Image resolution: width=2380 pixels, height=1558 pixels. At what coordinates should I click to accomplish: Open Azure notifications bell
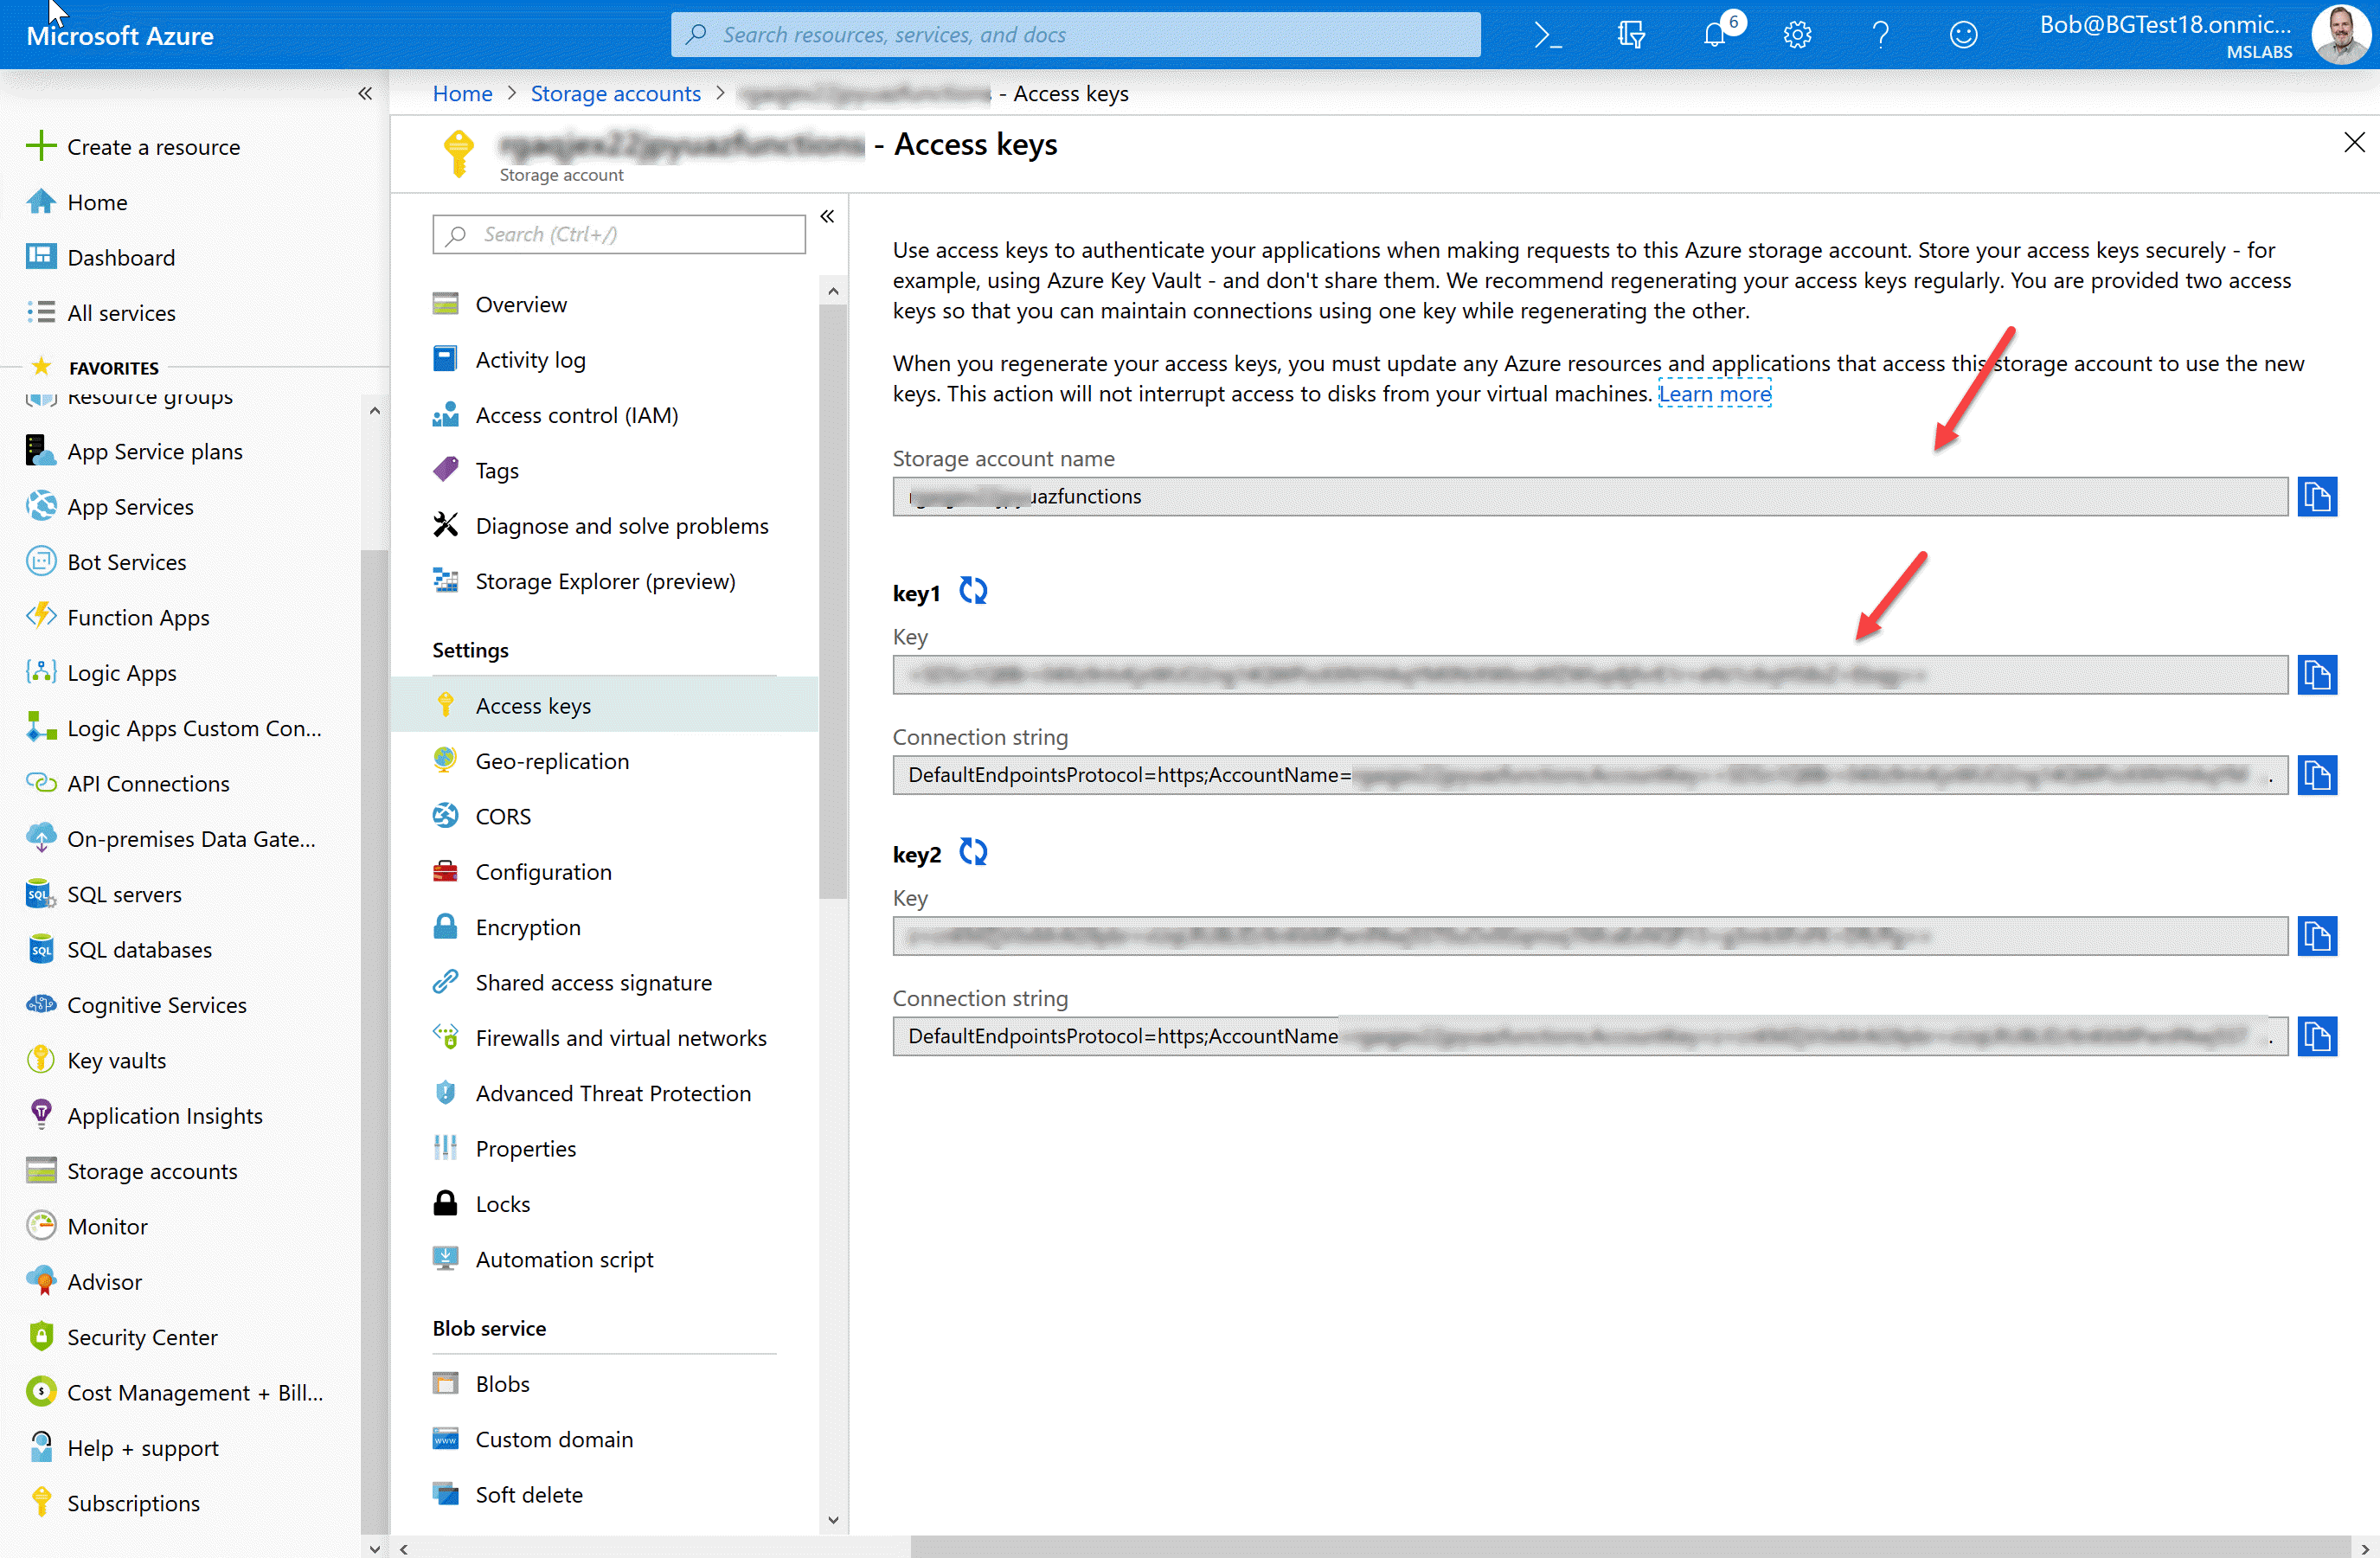(1714, 33)
